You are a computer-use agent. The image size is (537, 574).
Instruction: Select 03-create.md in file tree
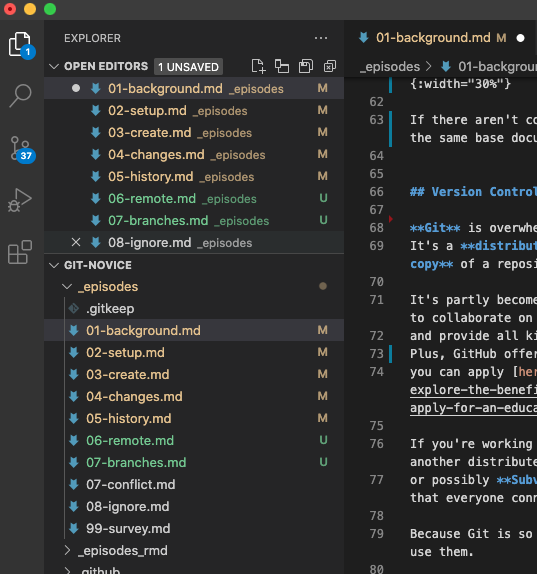pyautogui.click(x=194, y=374)
